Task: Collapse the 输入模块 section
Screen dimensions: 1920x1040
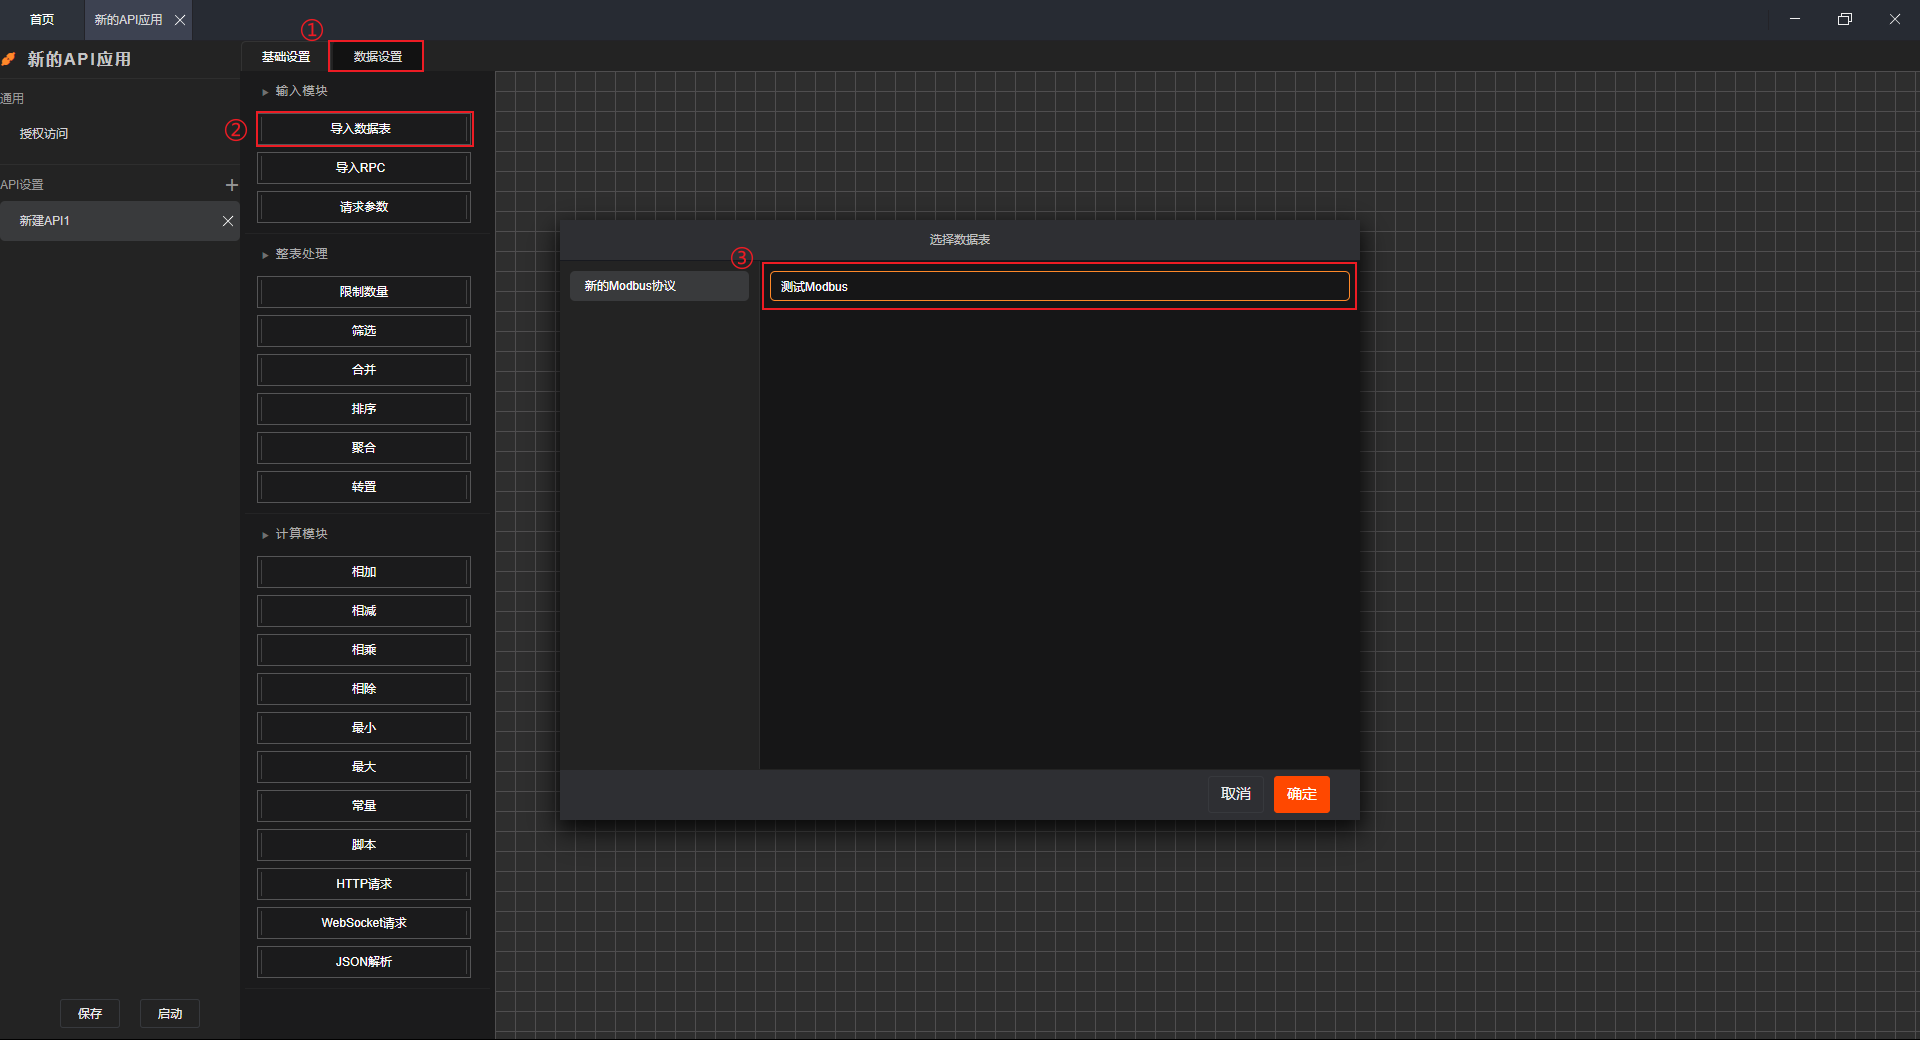Action: tap(265, 92)
